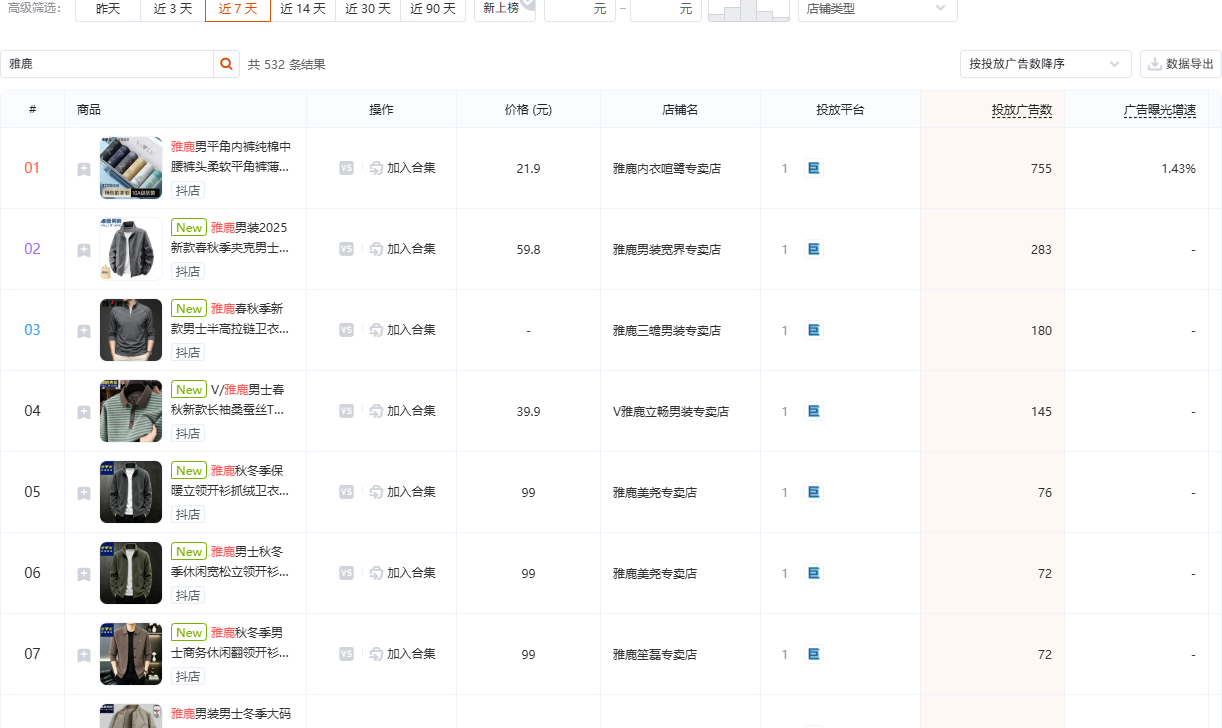
Task: Click VS compare icon in row 03
Action: (346, 330)
